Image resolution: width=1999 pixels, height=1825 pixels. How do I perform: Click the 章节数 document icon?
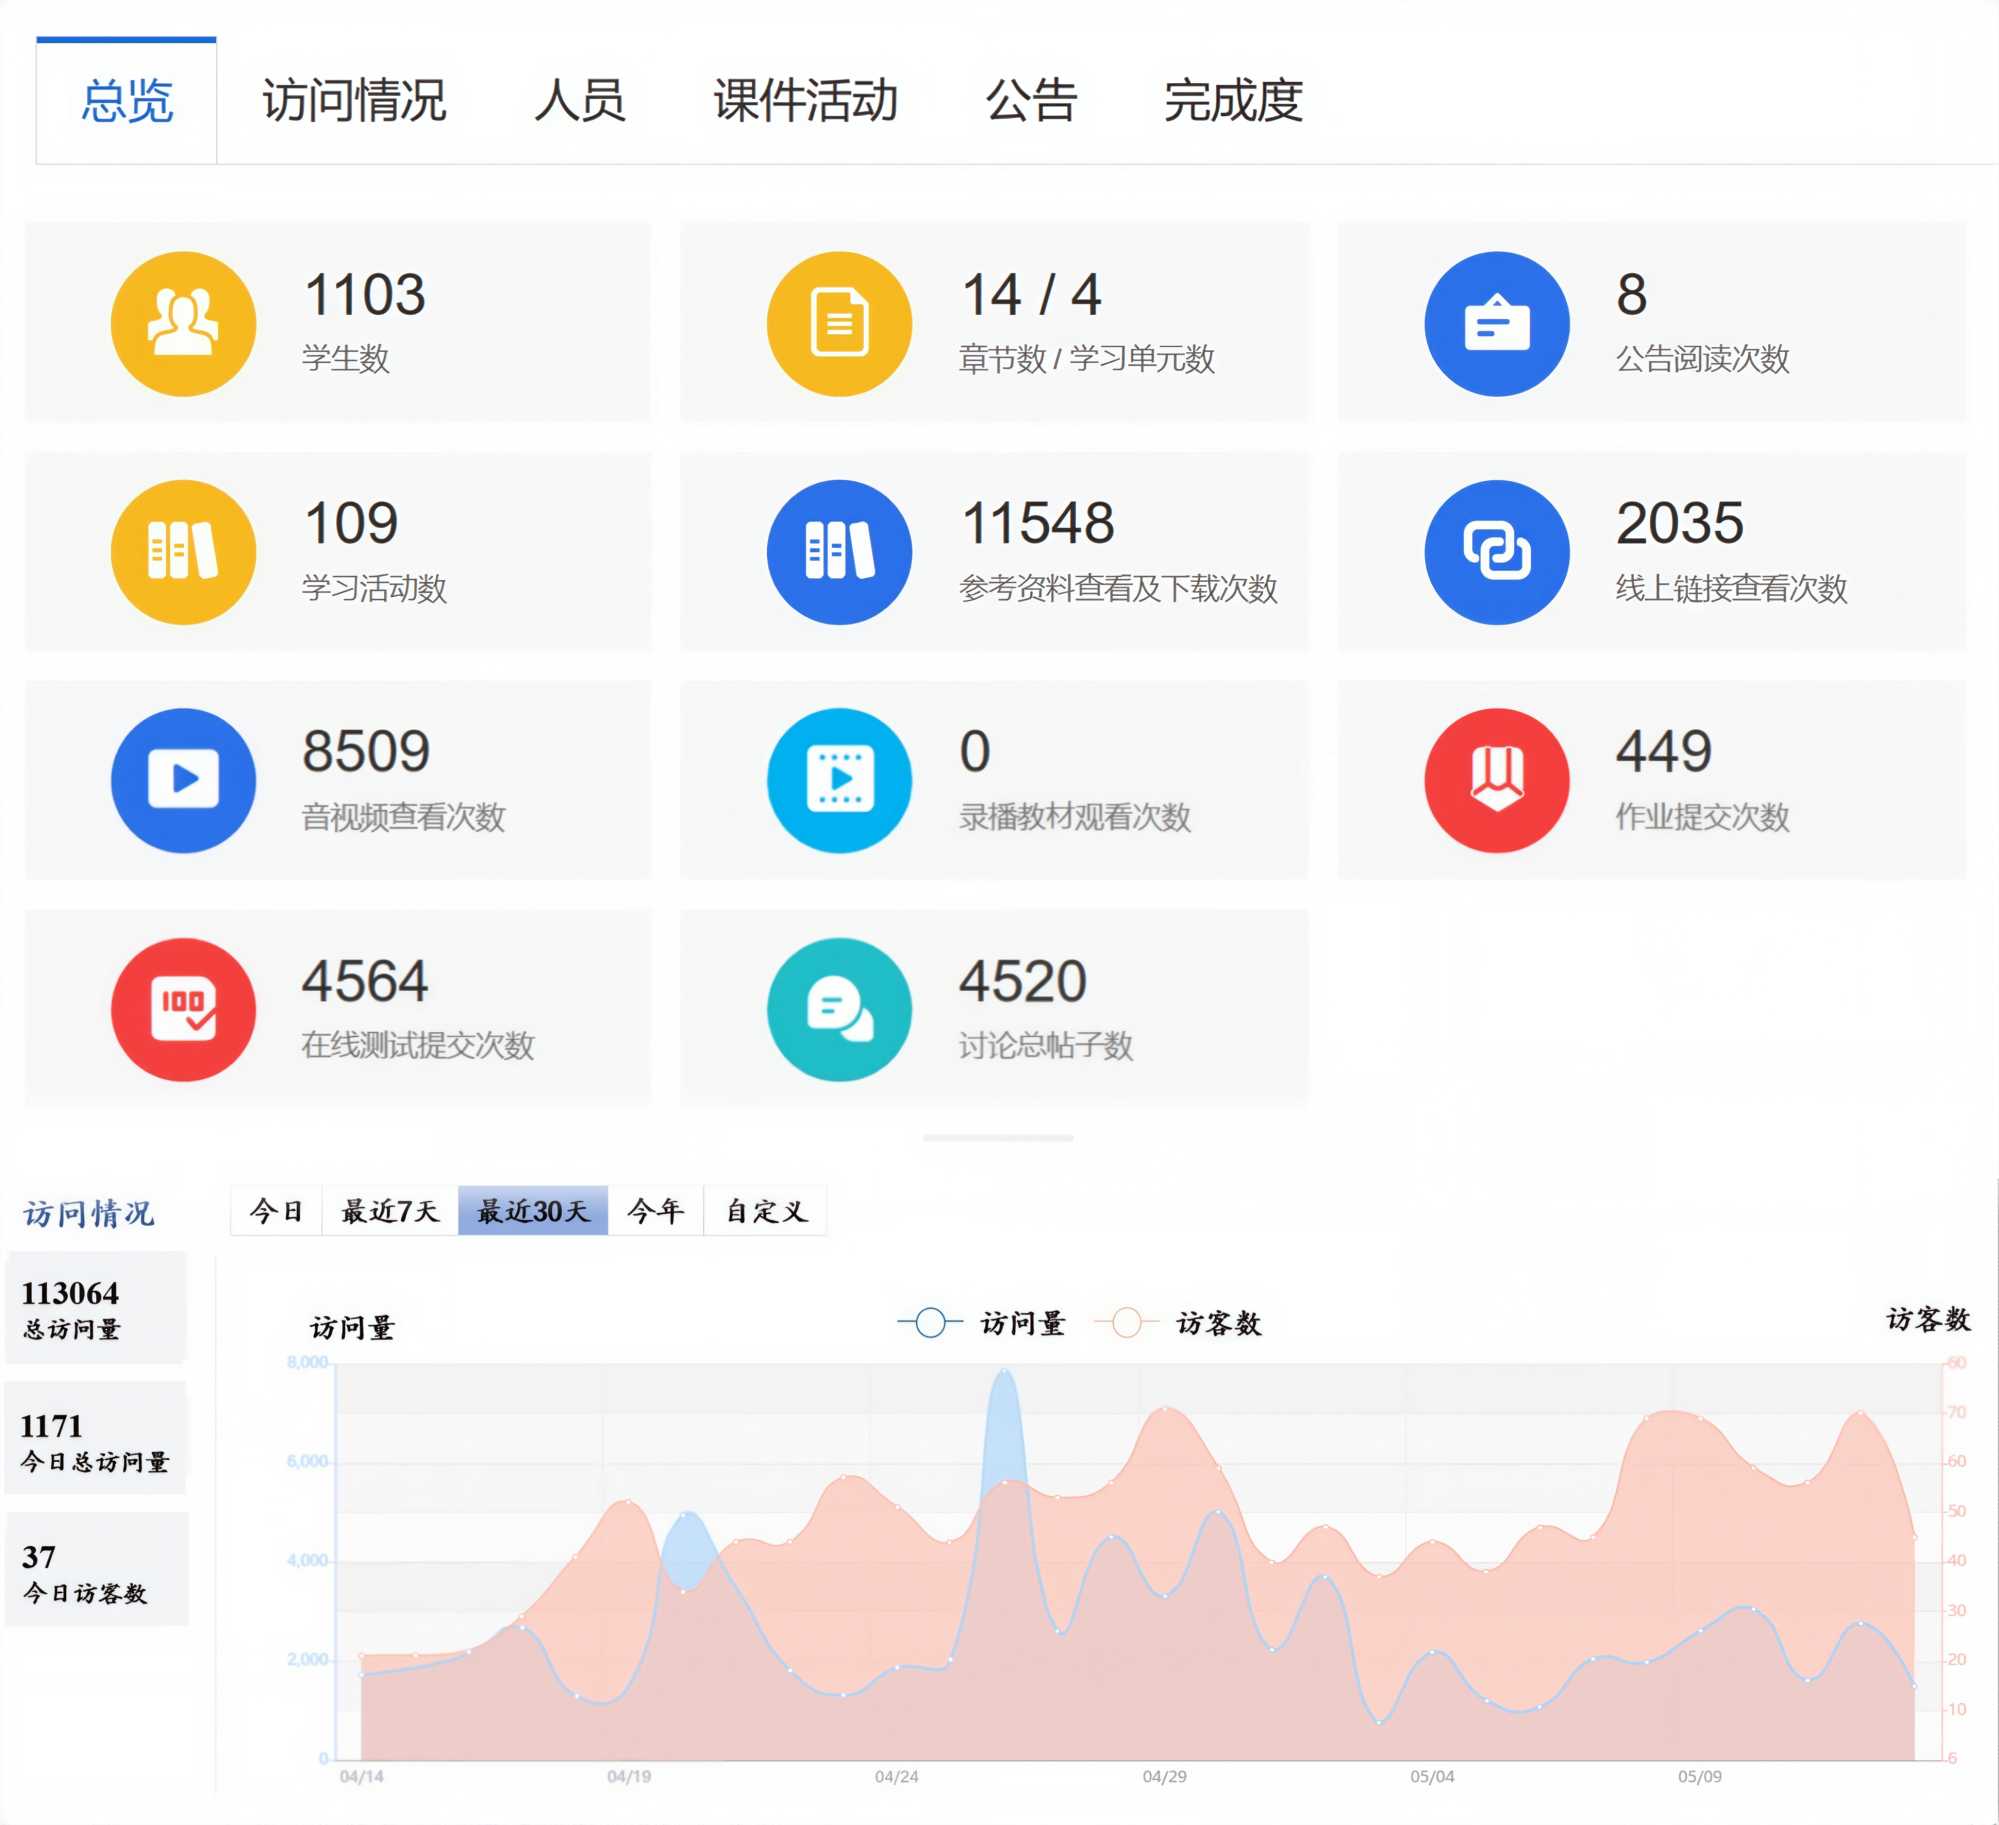click(839, 323)
